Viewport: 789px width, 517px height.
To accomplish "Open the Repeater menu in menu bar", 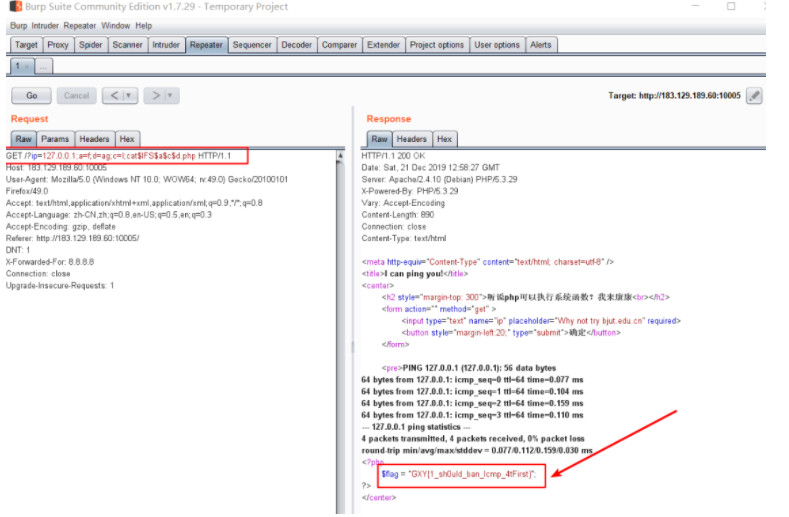I will pyautogui.click(x=80, y=26).
